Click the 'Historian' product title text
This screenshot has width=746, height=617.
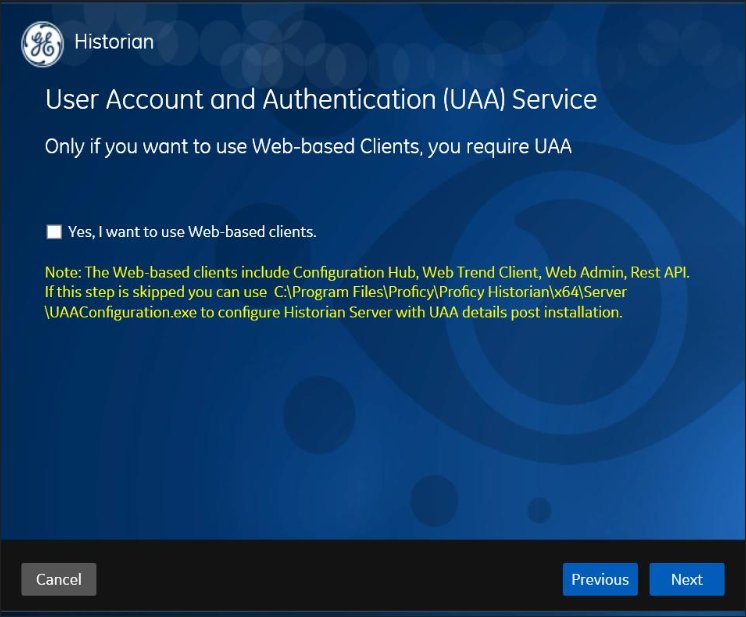tap(114, 42)
